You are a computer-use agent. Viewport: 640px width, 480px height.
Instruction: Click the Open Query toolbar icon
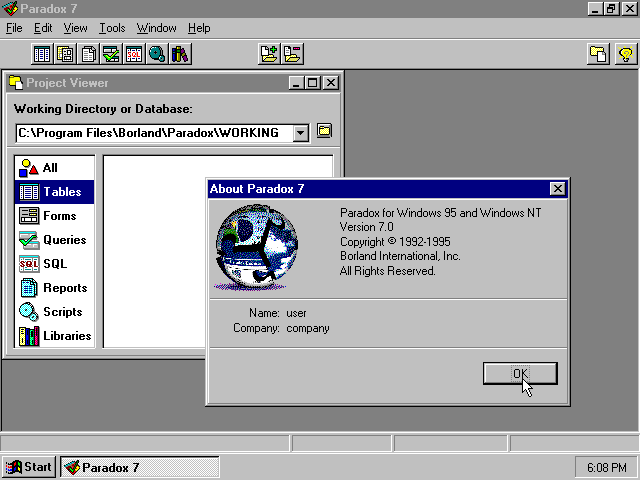click(x=111, y=54)
